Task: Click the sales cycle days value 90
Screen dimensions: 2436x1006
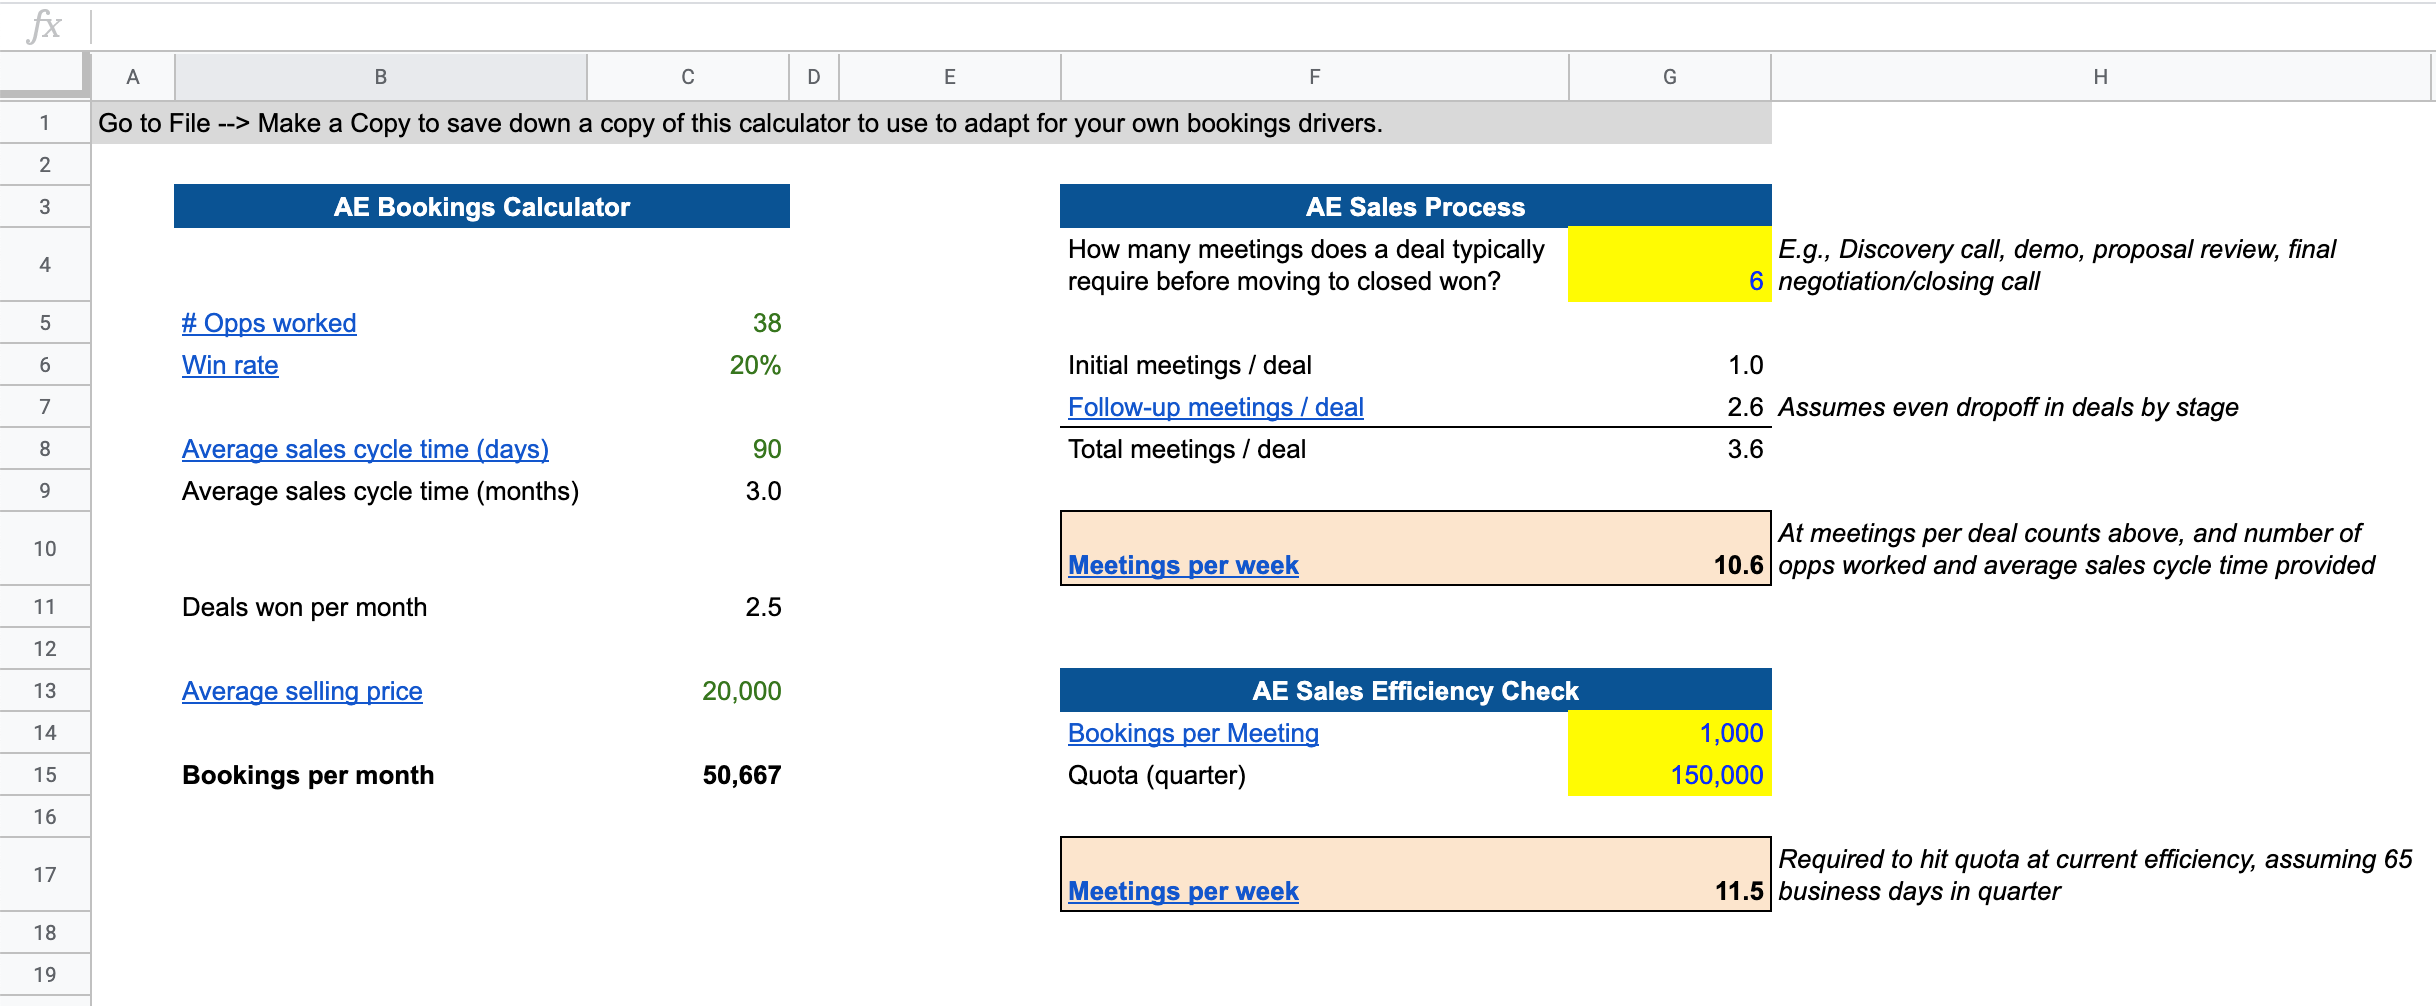Action: [767, 449]
